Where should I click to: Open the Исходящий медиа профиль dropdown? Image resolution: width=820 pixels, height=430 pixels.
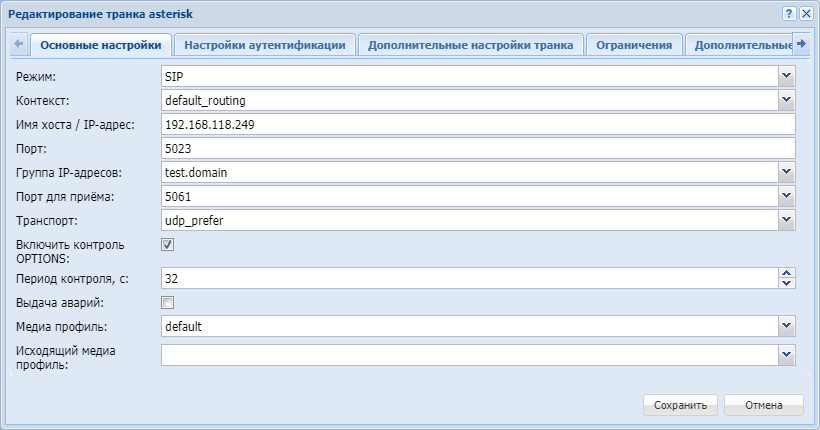click(786, 354)
